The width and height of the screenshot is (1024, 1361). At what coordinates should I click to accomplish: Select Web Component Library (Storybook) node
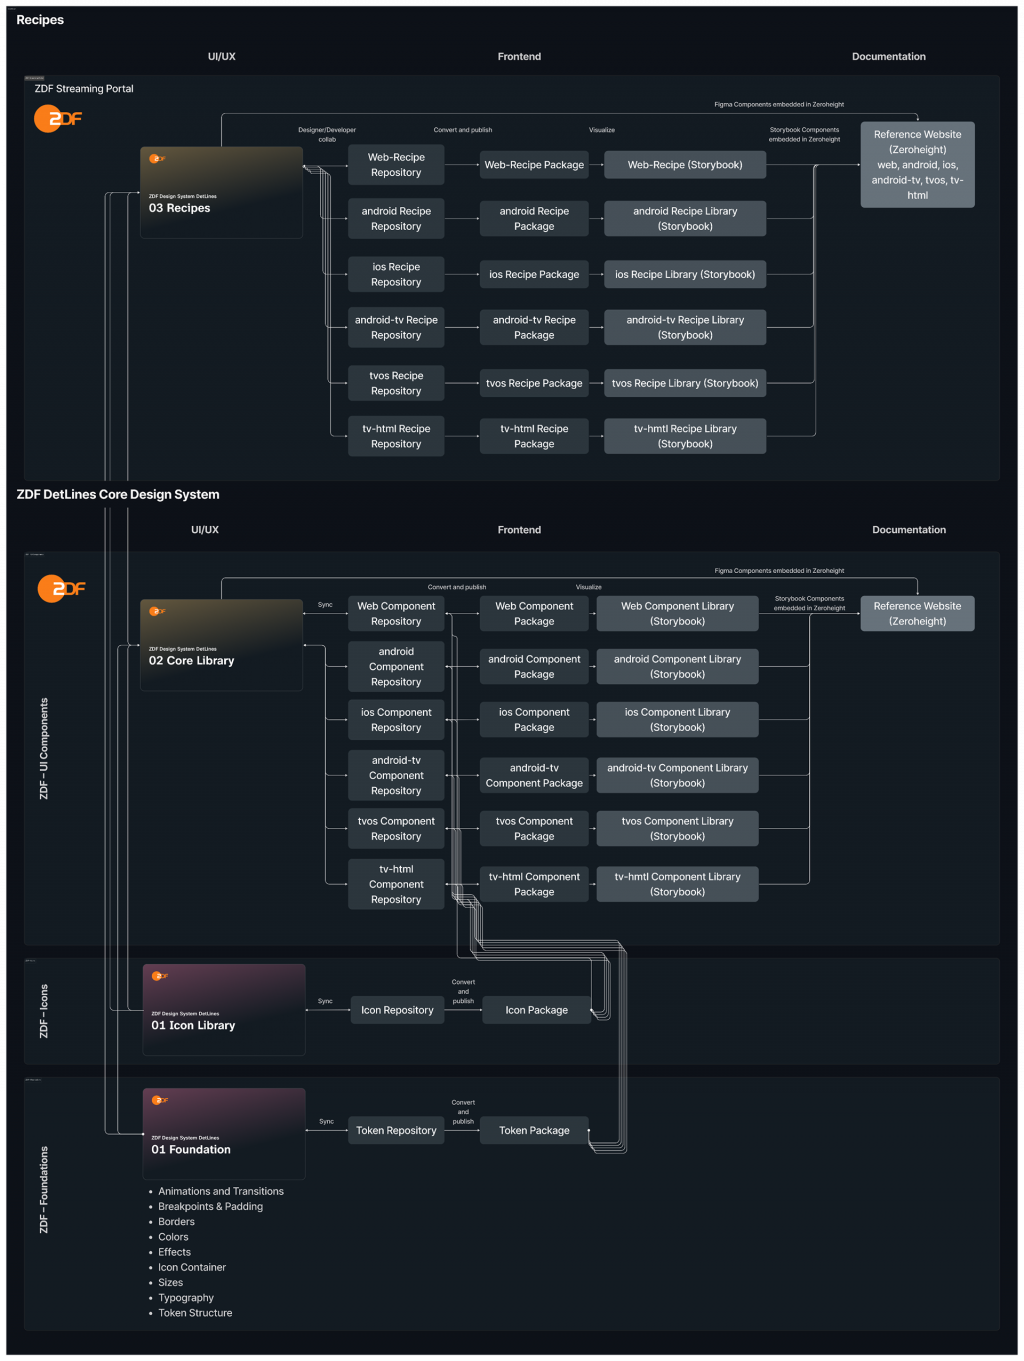tap(677, 614)
